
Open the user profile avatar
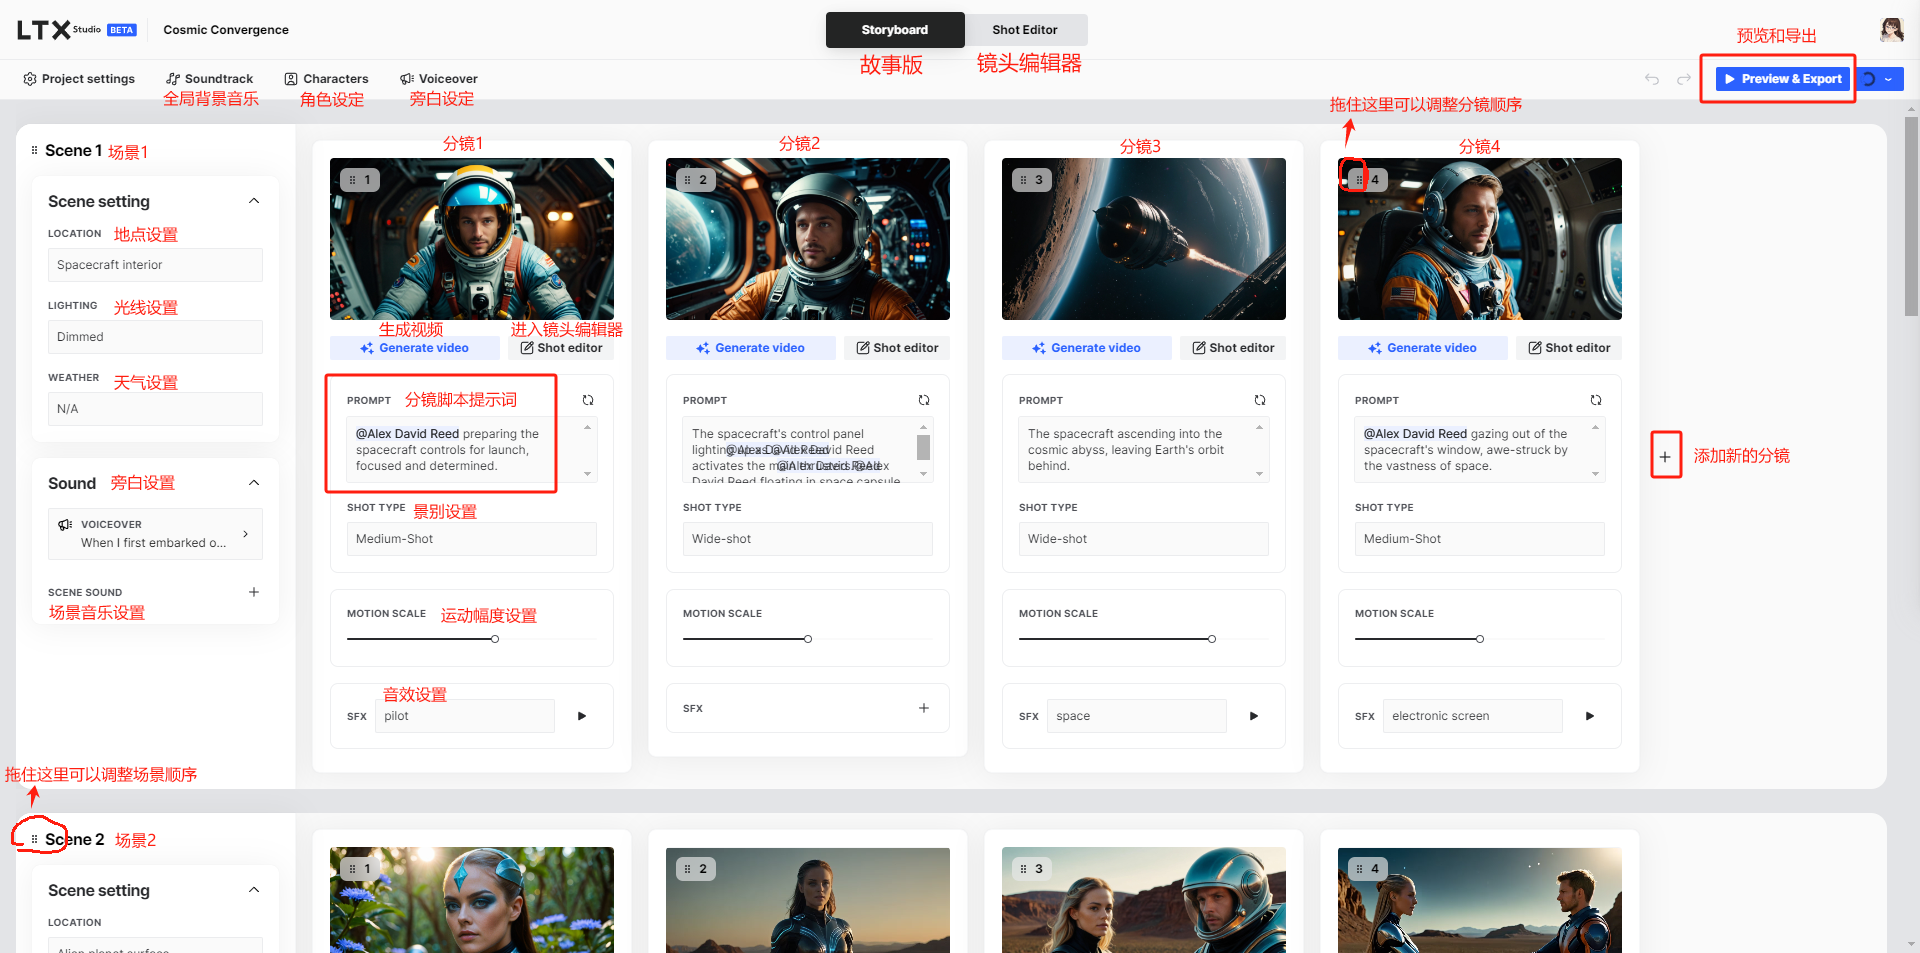click(x=1891, y=30)
